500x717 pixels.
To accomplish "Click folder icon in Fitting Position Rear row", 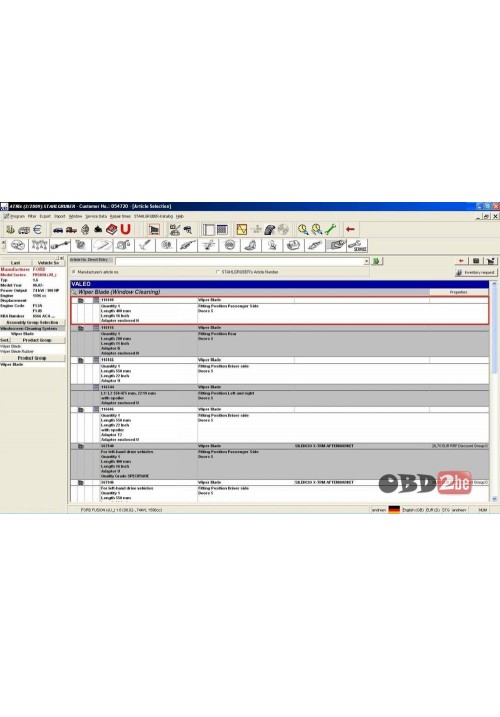I will point(81,328).
